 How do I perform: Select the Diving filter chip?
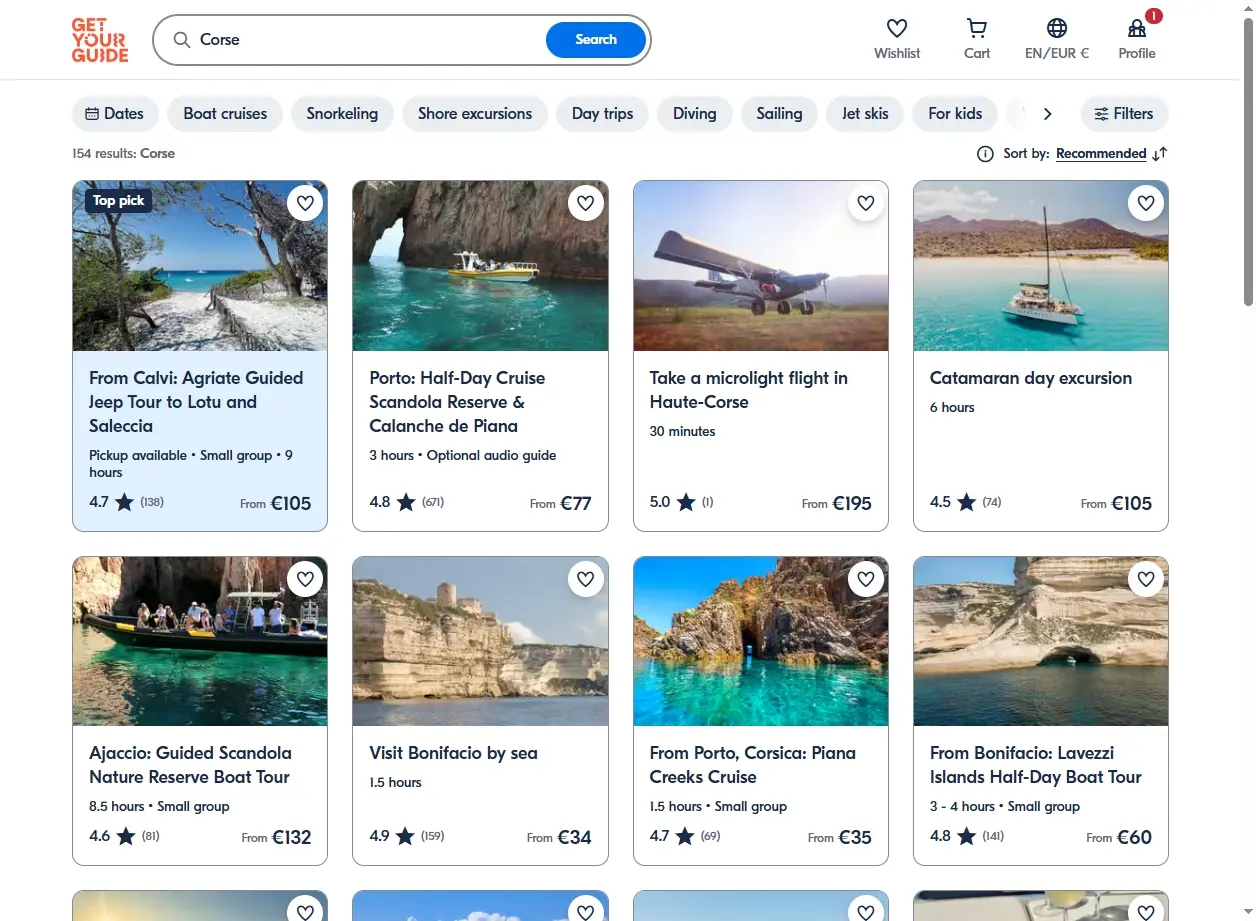[695, 114]
